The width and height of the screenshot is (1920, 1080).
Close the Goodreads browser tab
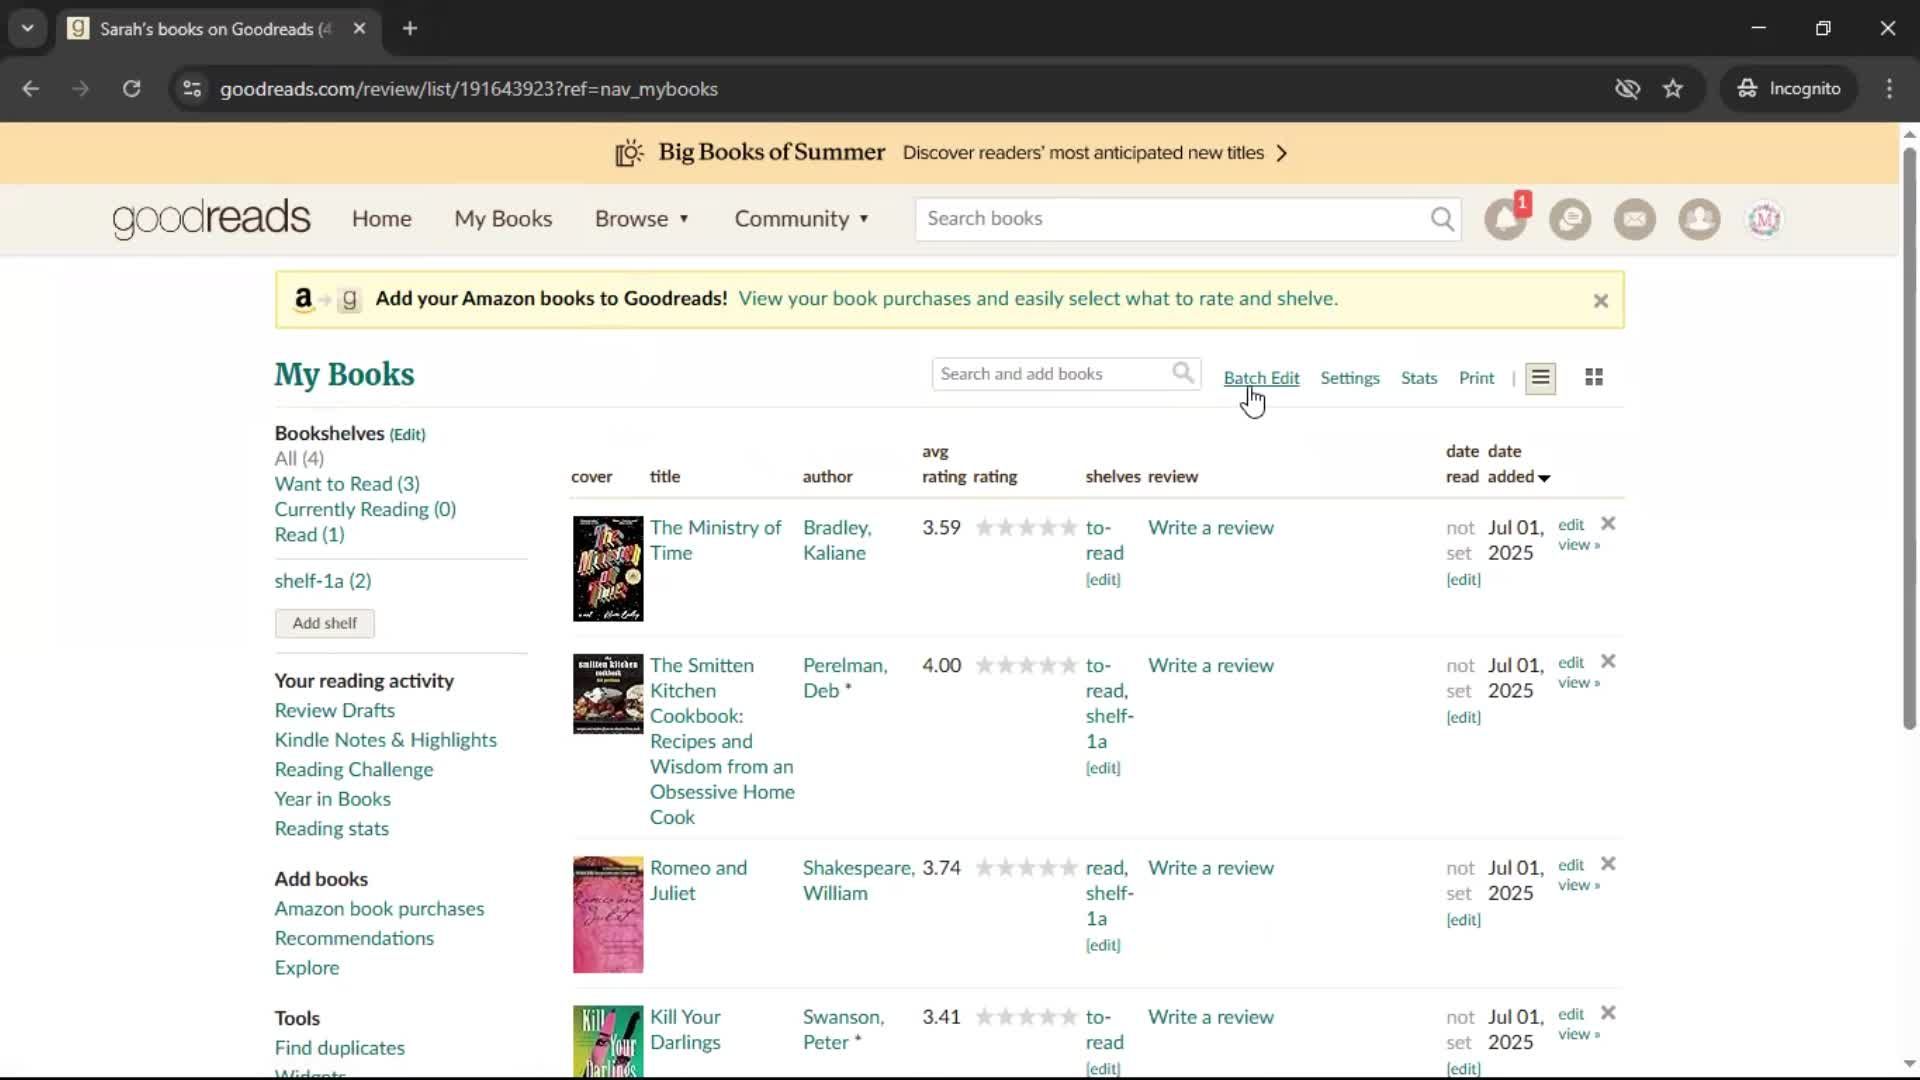click(x=359, y=28)
